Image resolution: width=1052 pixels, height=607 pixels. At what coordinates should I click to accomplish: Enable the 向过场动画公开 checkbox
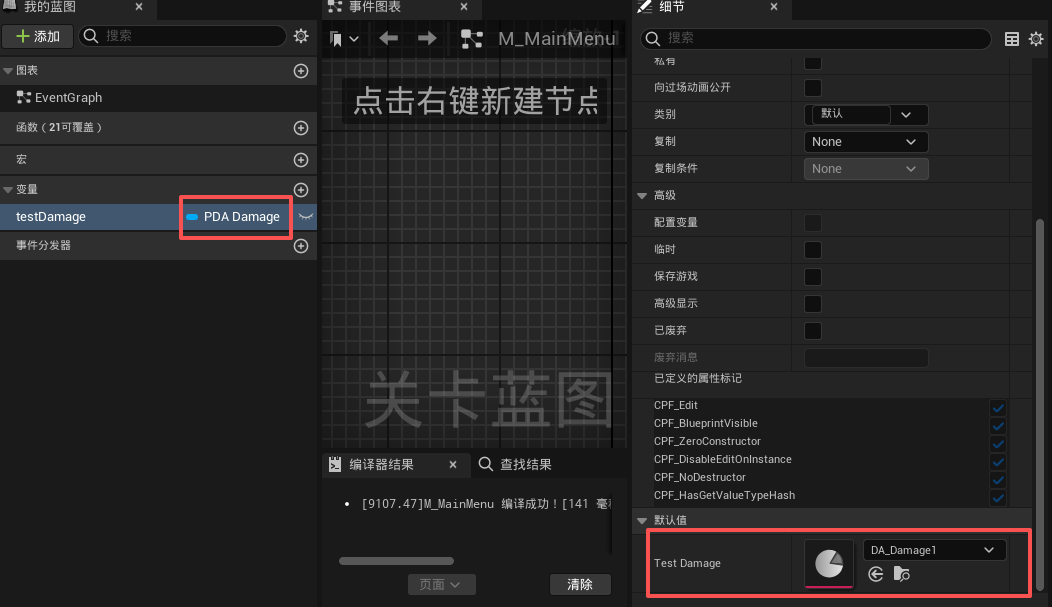coord(813,87)
